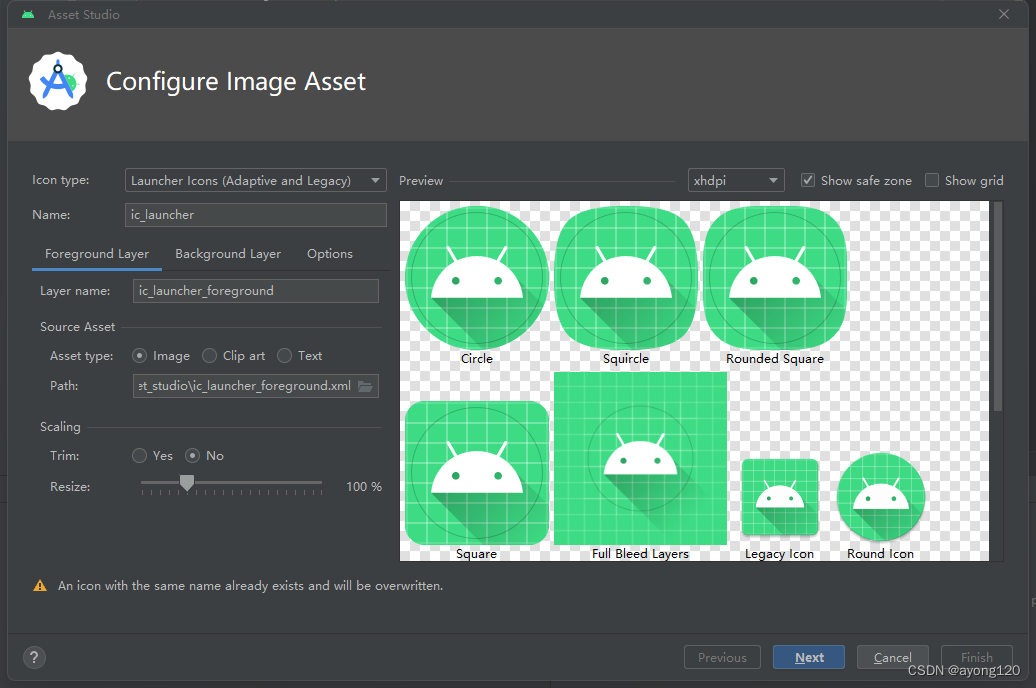Screen dimensions: 1036x688
Task: Disable the Show safe zone checkbox
Action: click(807, 180)
